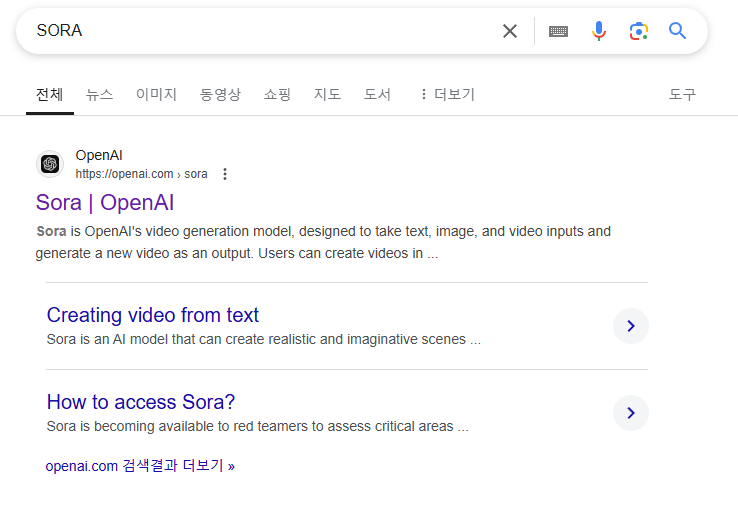The height and width of the screenshot is (513, 738).
Task: Start voice search with the microphone icon
Action: pyautogui.click(x=599, y=31)
